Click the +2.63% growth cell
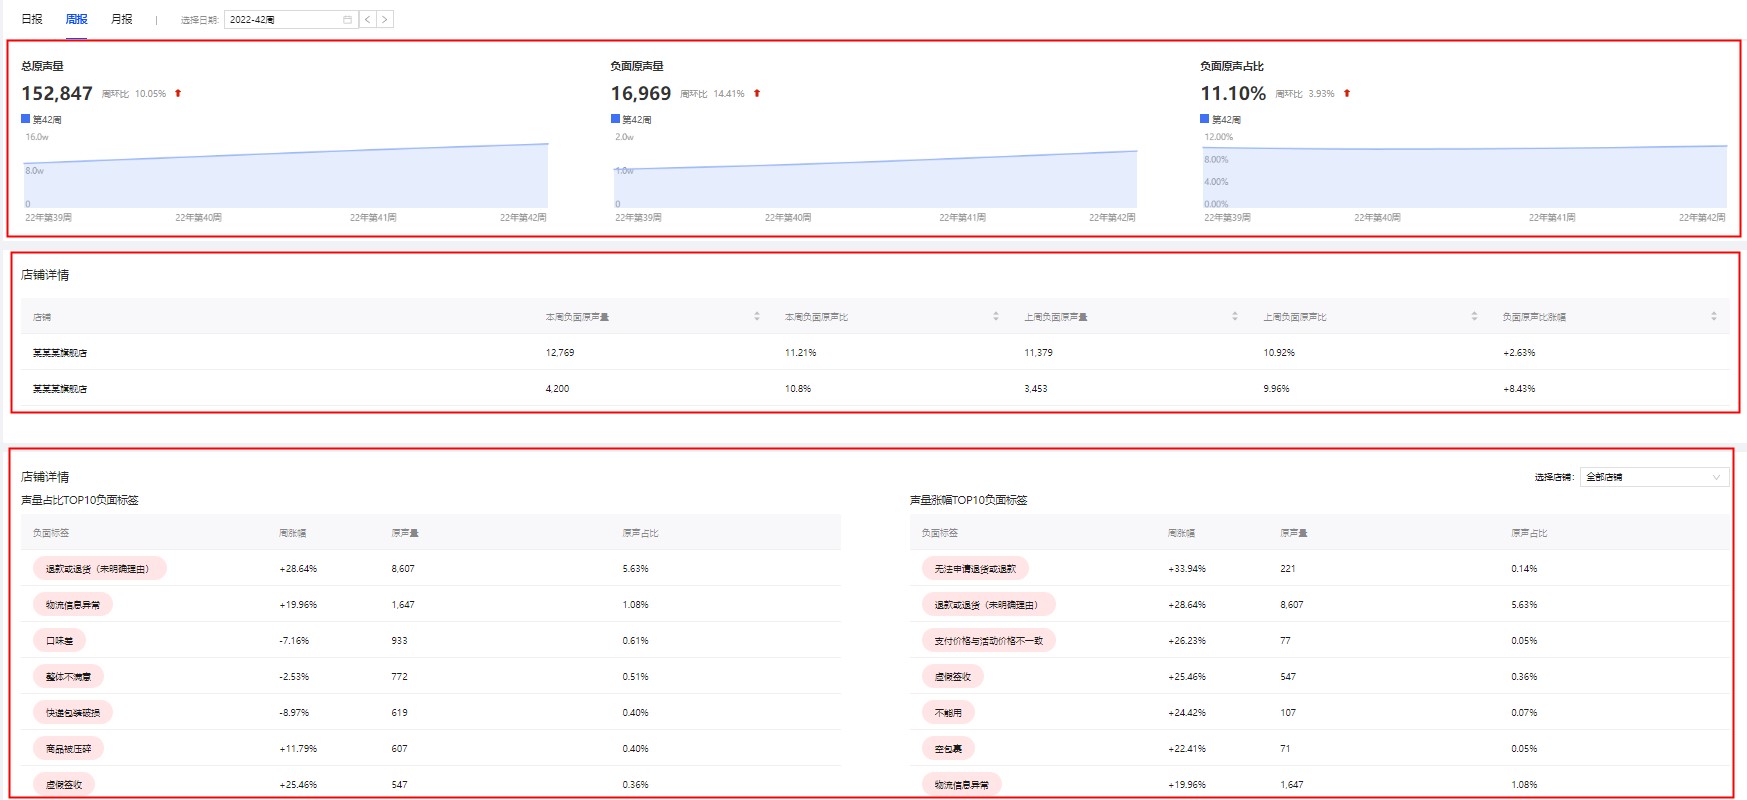 pos(1519,352)
